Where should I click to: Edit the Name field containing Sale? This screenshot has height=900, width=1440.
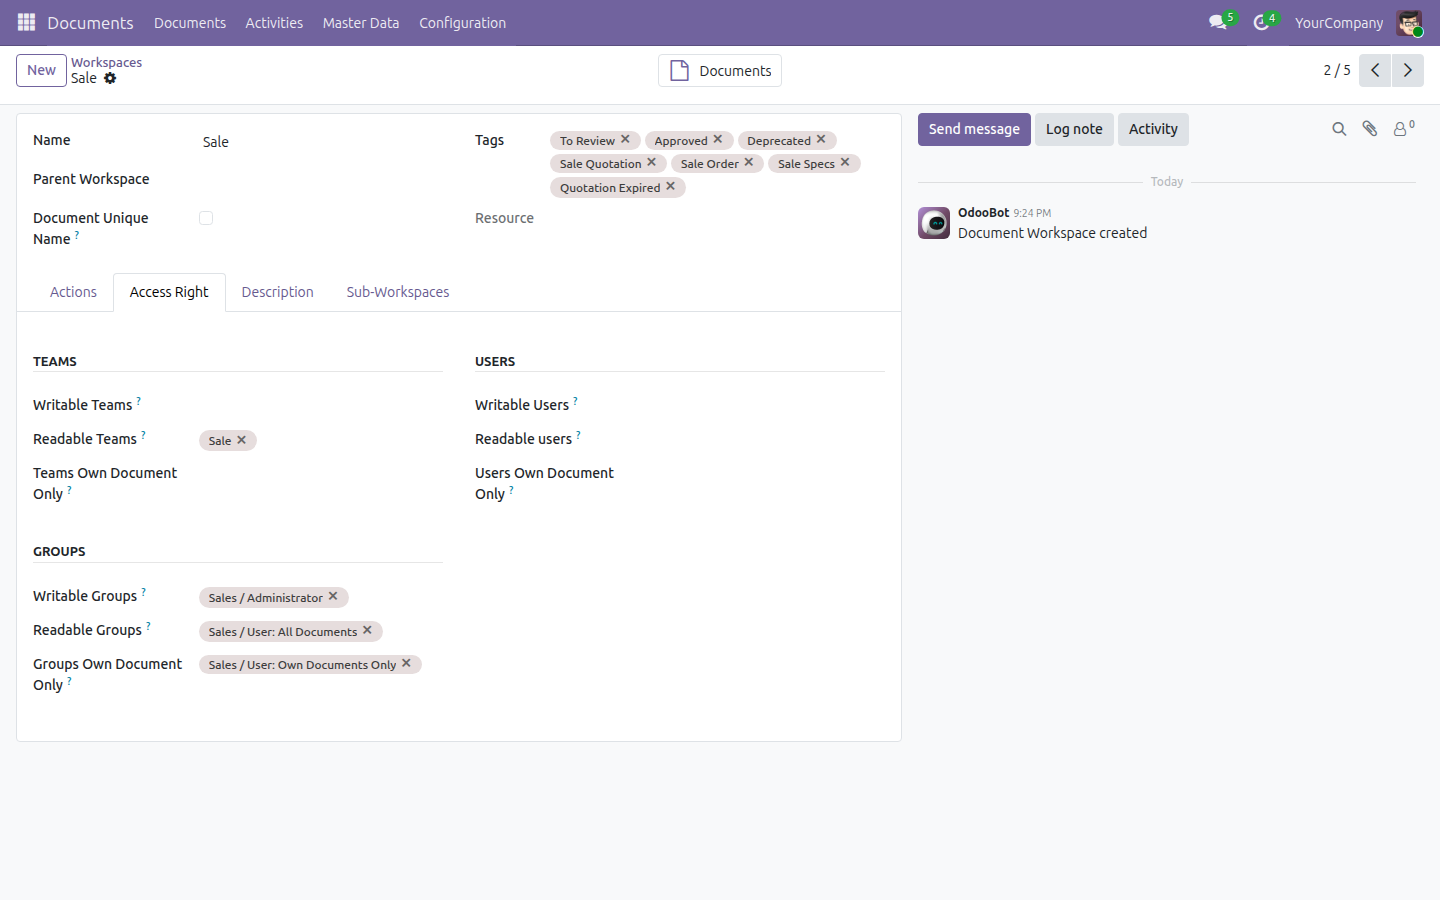321,142
